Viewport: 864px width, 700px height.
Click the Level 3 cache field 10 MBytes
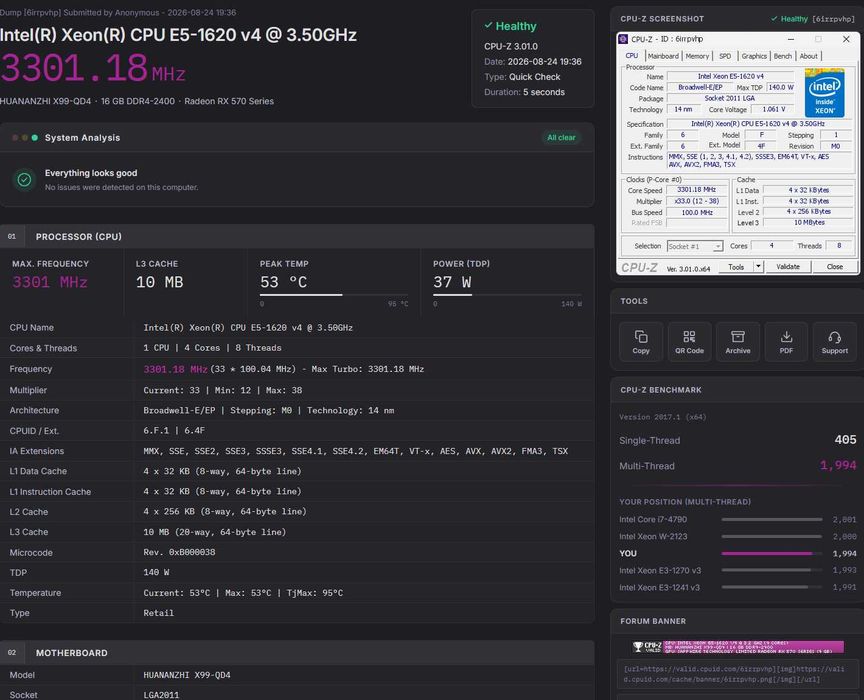tap(809, 223)
